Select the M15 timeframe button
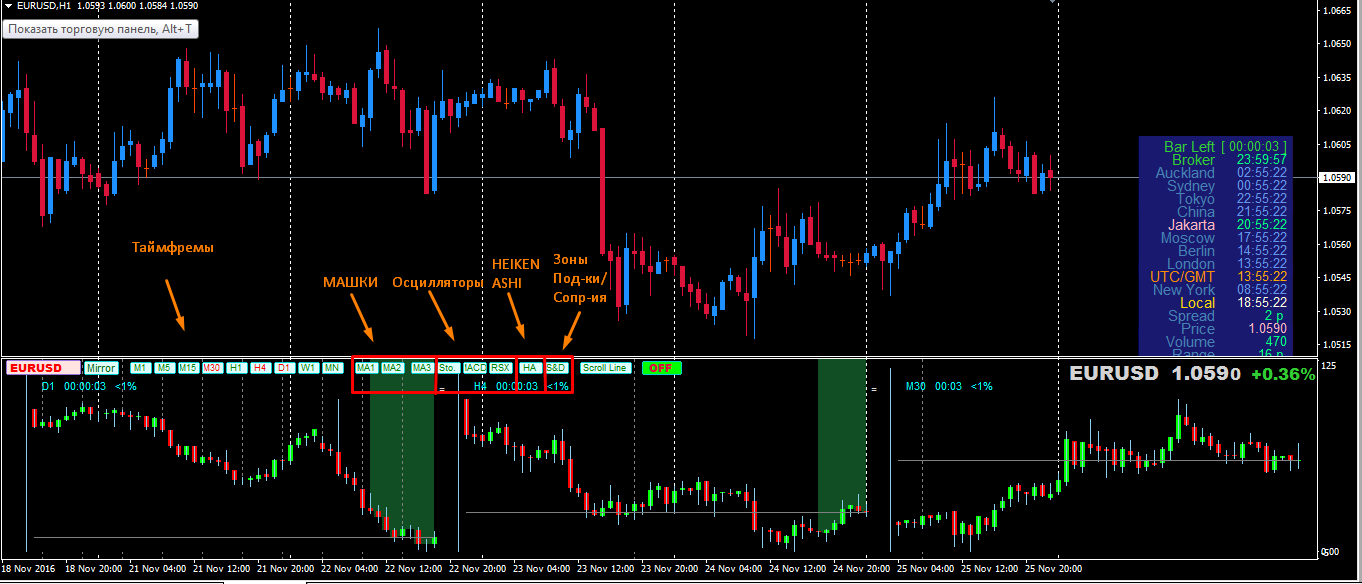Screen dimensions: 1362x584 (x=188, y=368)
